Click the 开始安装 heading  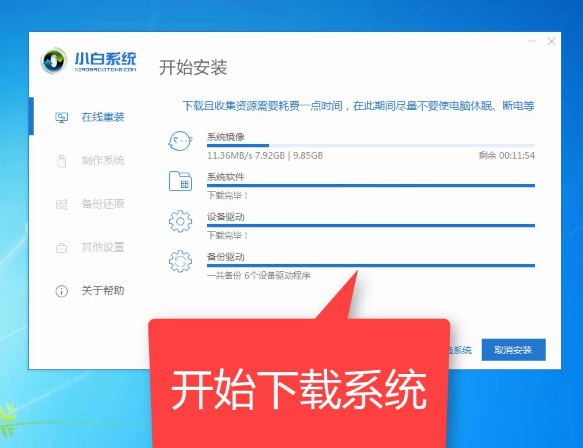193,68
